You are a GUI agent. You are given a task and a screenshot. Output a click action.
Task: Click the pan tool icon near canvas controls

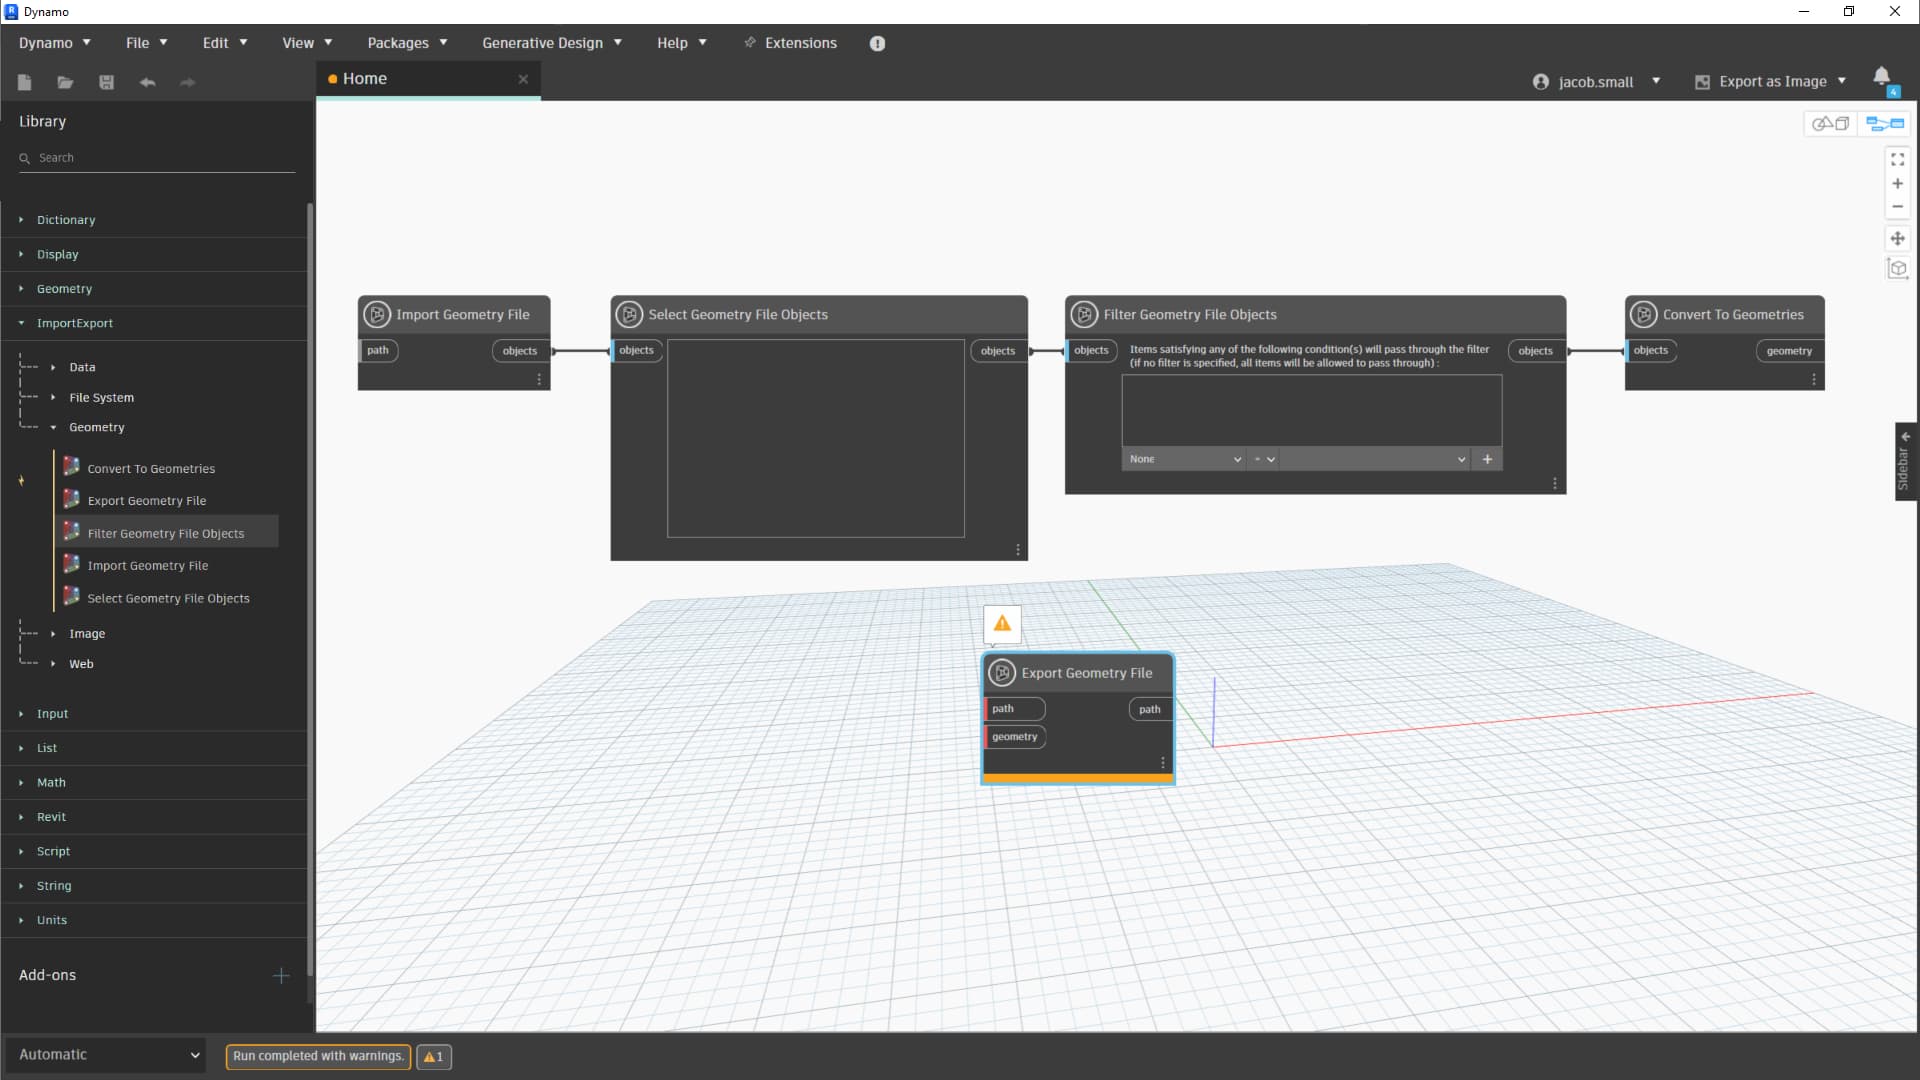[1897, 238]
